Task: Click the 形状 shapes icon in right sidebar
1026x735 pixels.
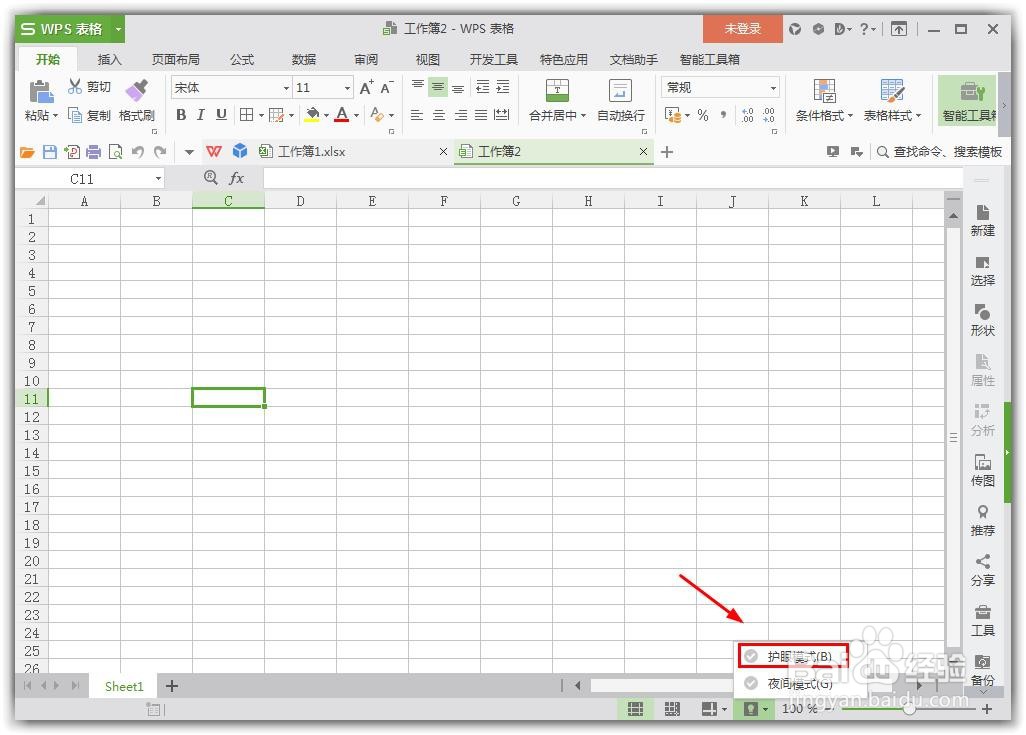Action: click(x=982, y=317)
